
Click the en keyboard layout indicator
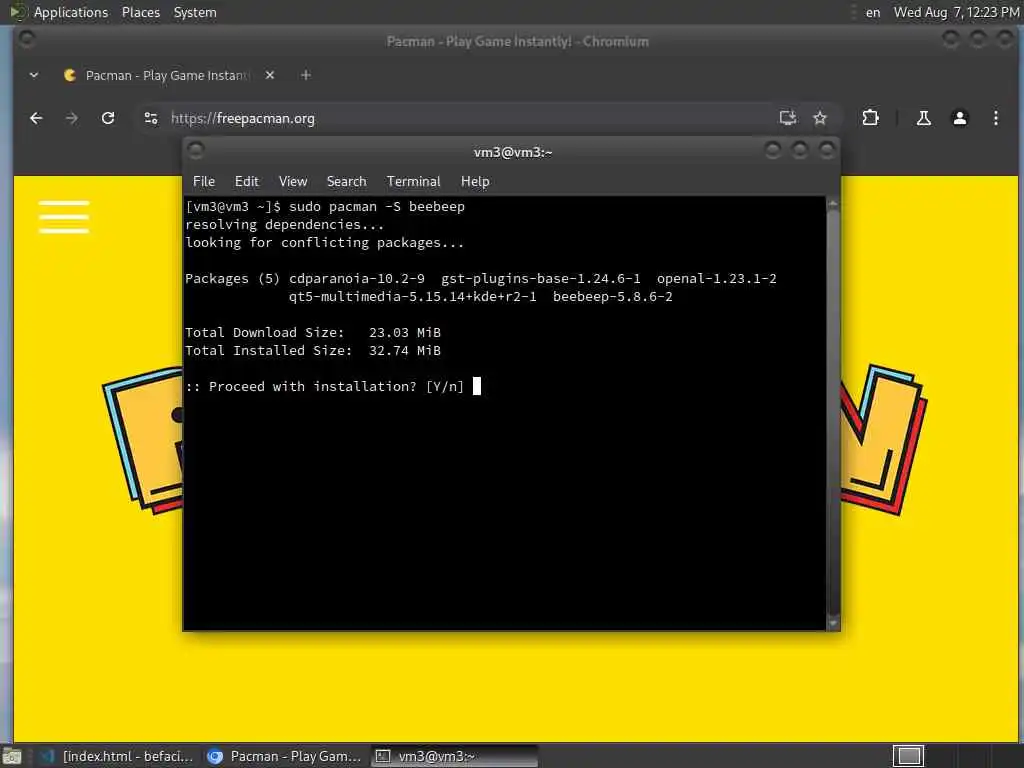[872, 12]
